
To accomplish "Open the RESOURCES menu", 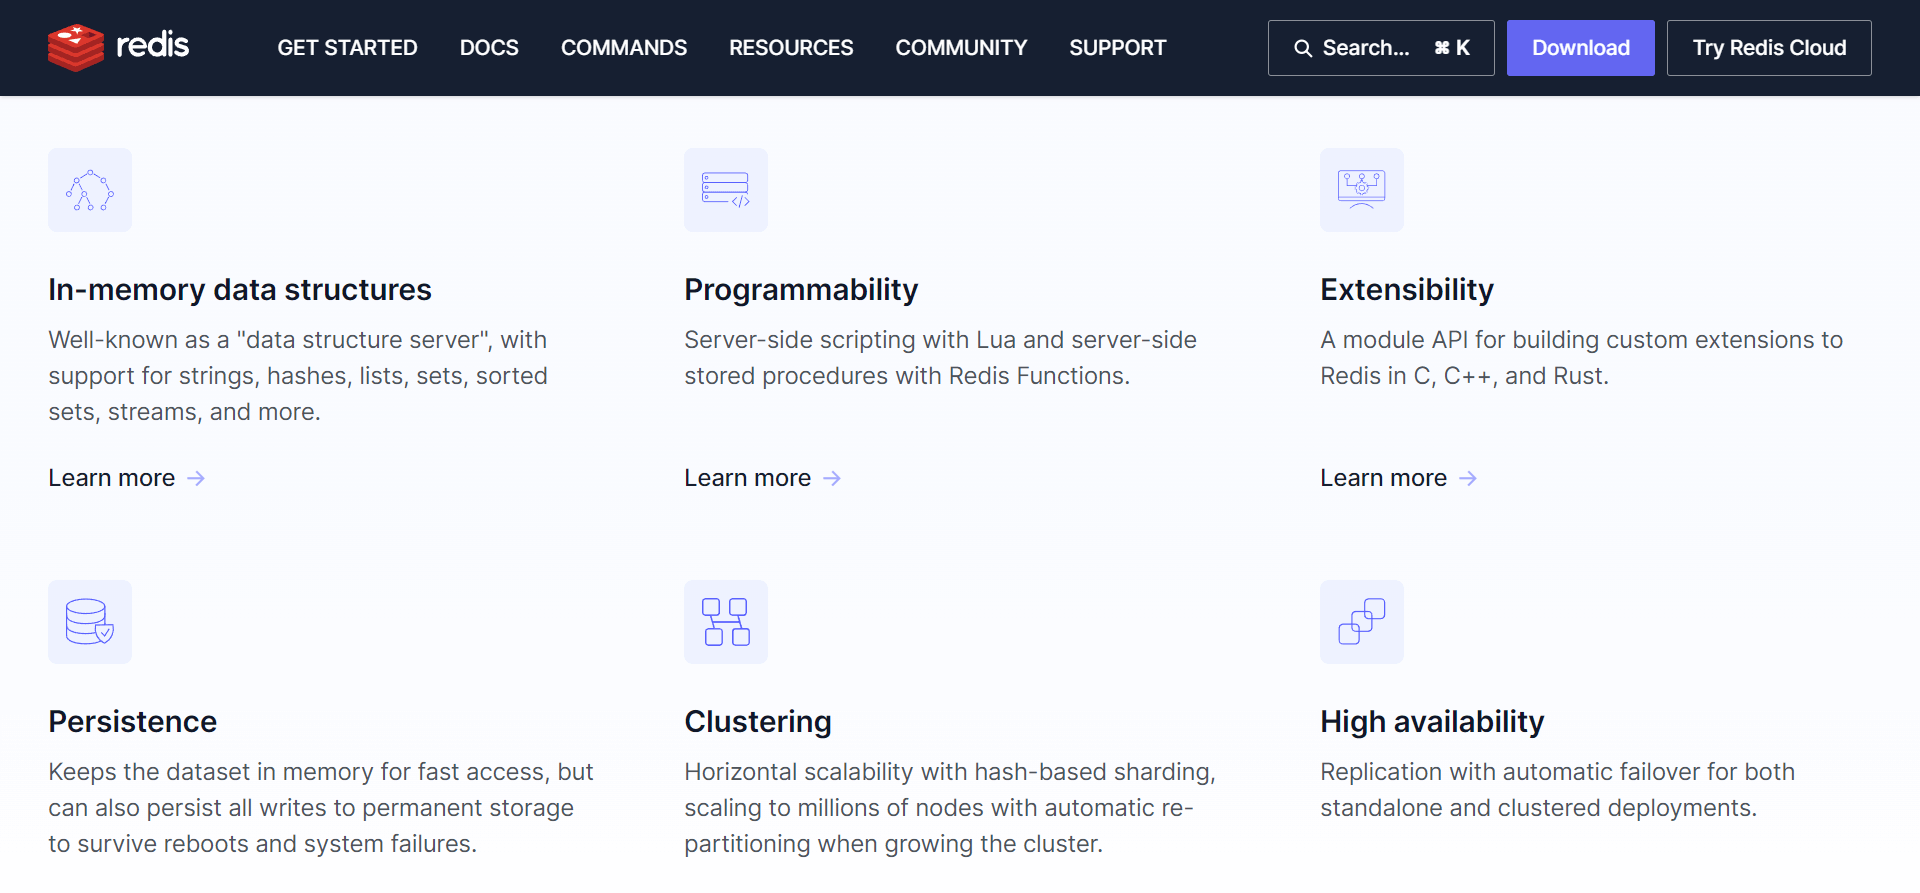I will pyautogui.click(x=791, y=48).
